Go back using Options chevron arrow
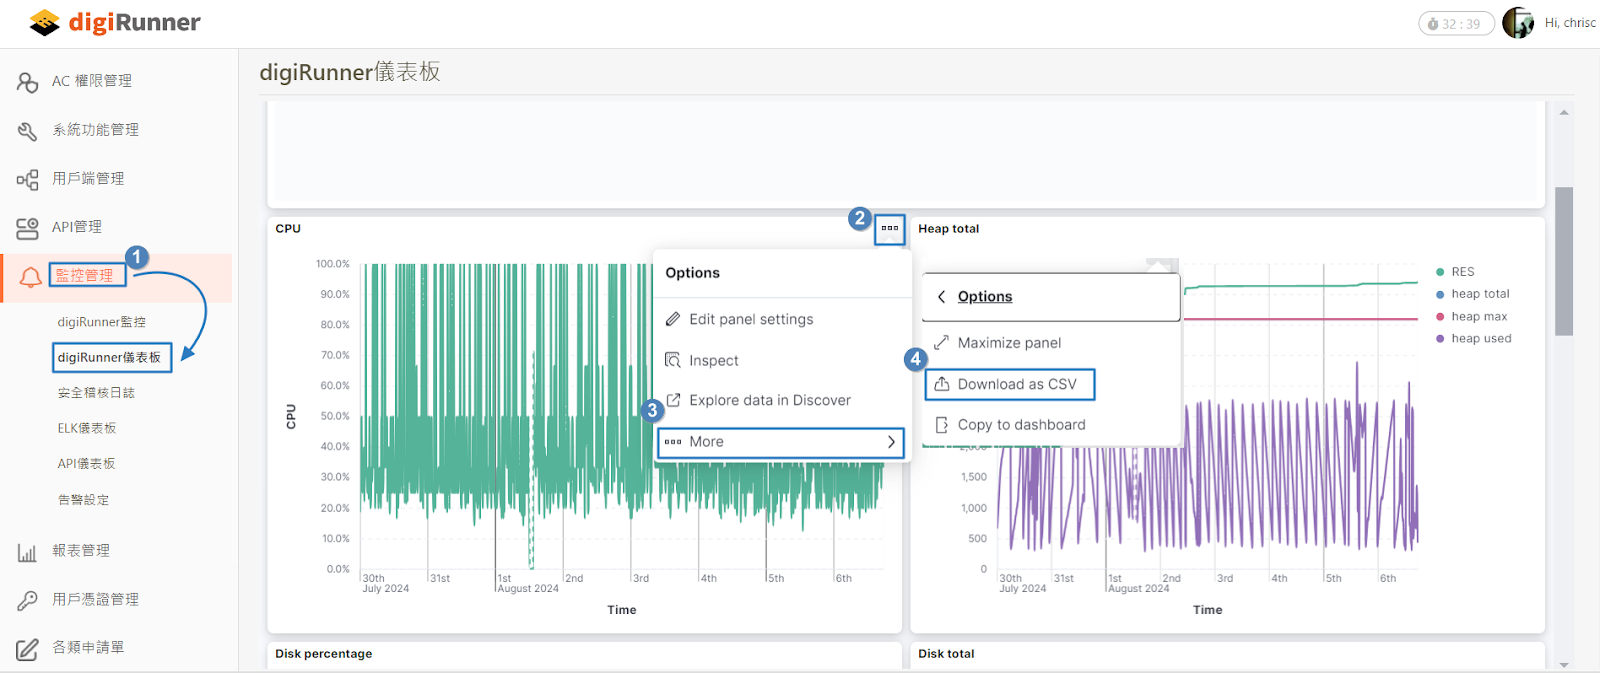1600x673 pixels. pos(941,297)
